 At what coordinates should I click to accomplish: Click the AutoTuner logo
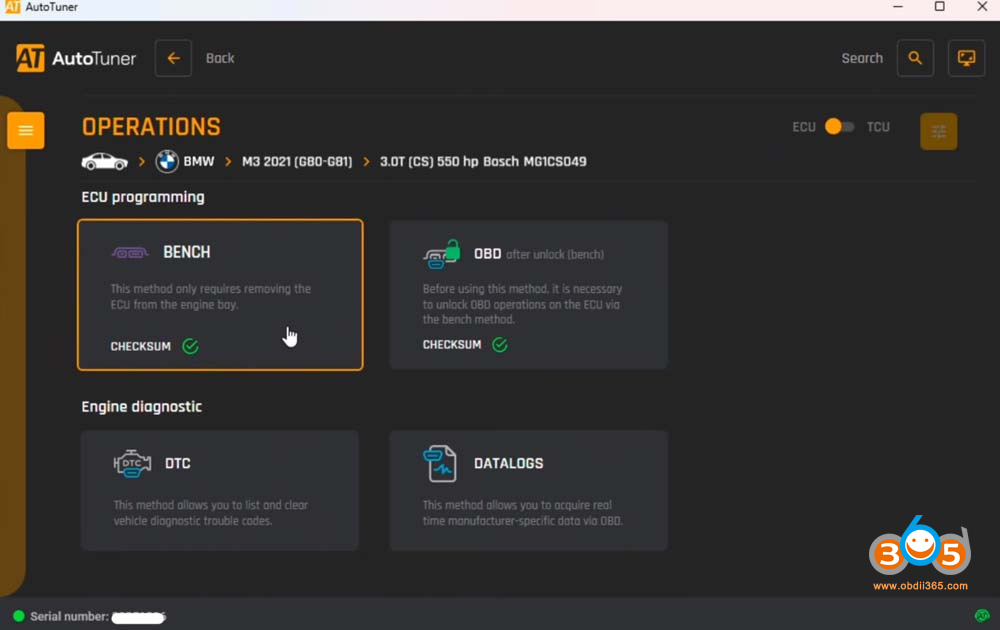(x=76, y=58)
